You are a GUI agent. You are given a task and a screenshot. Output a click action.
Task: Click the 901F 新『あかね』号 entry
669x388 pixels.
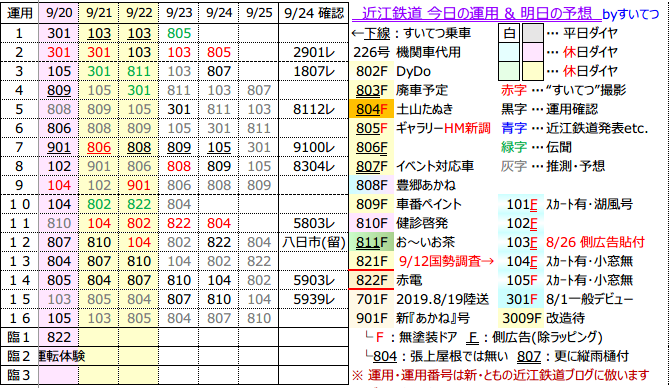tap(413, 318)
